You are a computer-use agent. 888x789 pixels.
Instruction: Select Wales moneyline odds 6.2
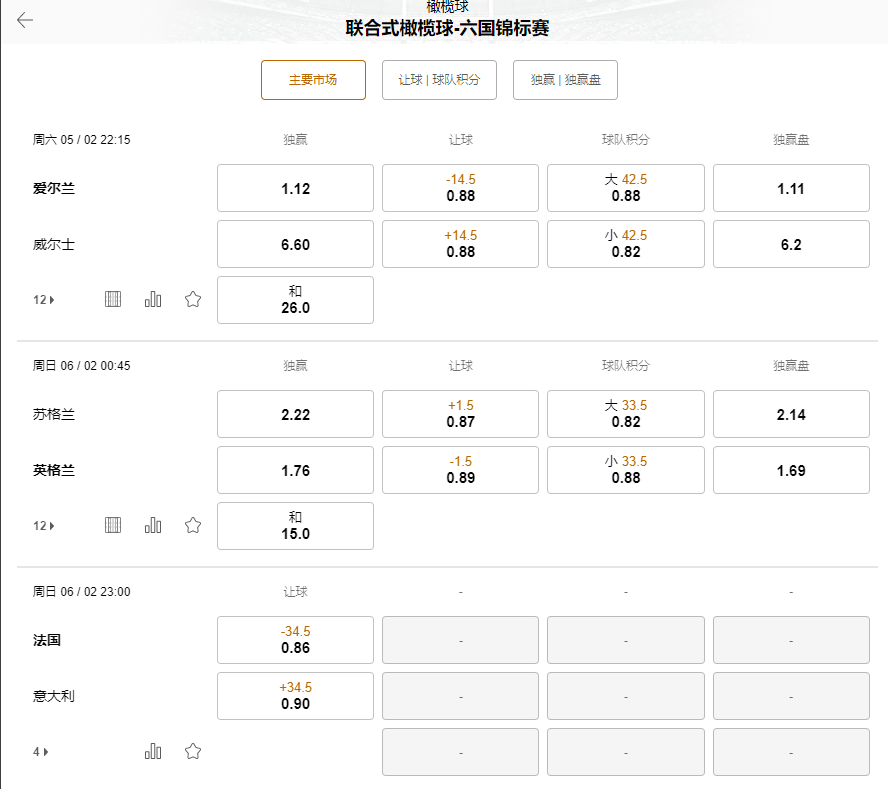791,244
